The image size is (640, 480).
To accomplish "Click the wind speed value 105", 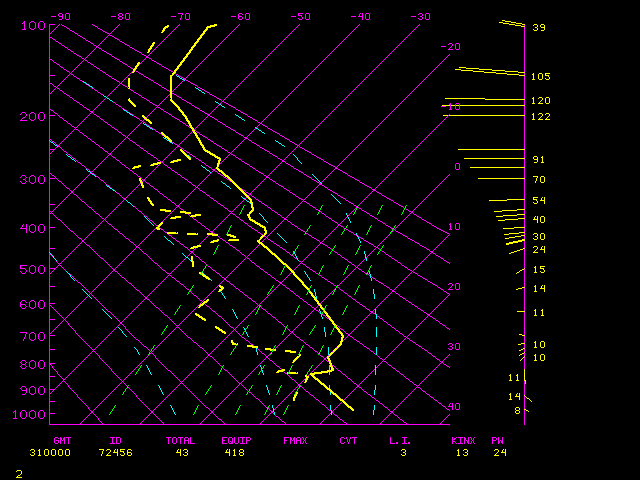I will 541,77.
